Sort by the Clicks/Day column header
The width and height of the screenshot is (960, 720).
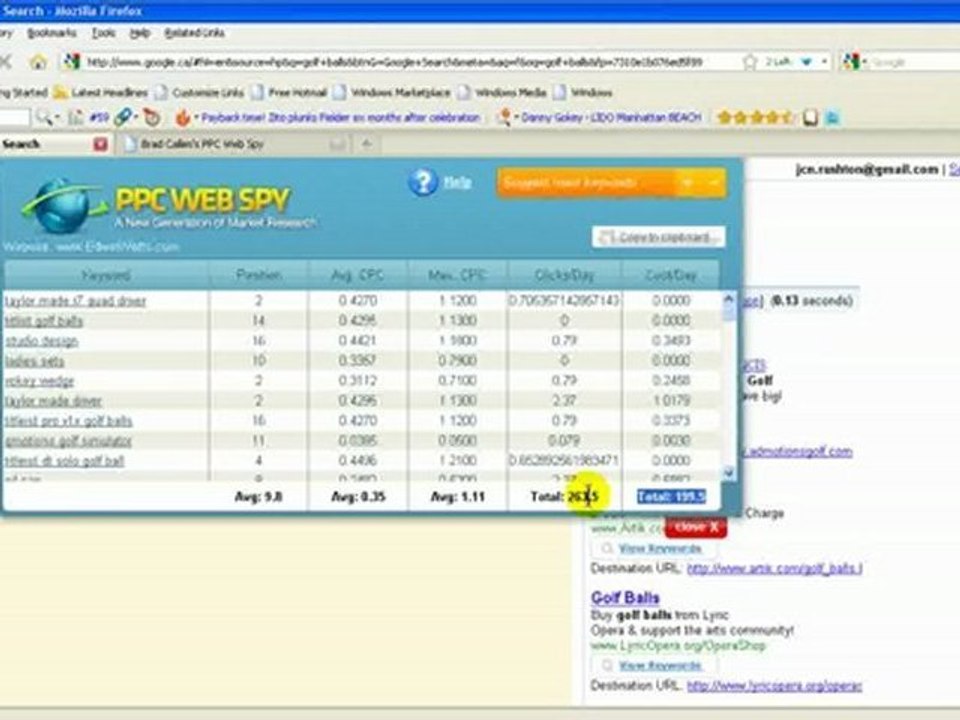pyautogui.click(x=564, y=275)
